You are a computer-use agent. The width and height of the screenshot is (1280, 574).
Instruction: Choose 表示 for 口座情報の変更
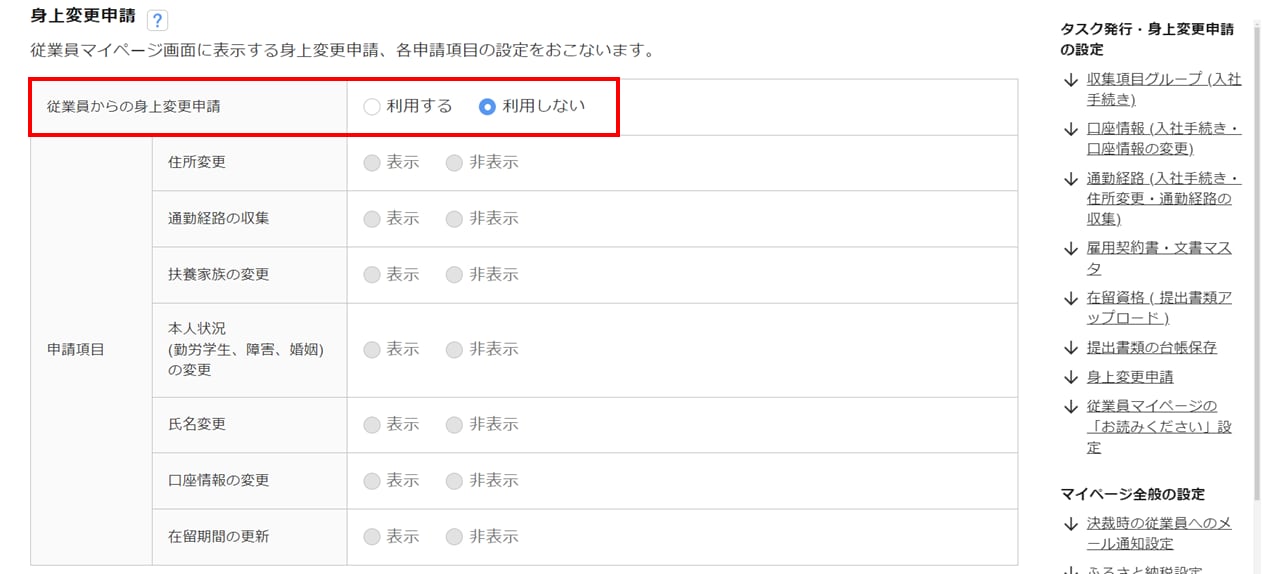[x=372, y=481]
